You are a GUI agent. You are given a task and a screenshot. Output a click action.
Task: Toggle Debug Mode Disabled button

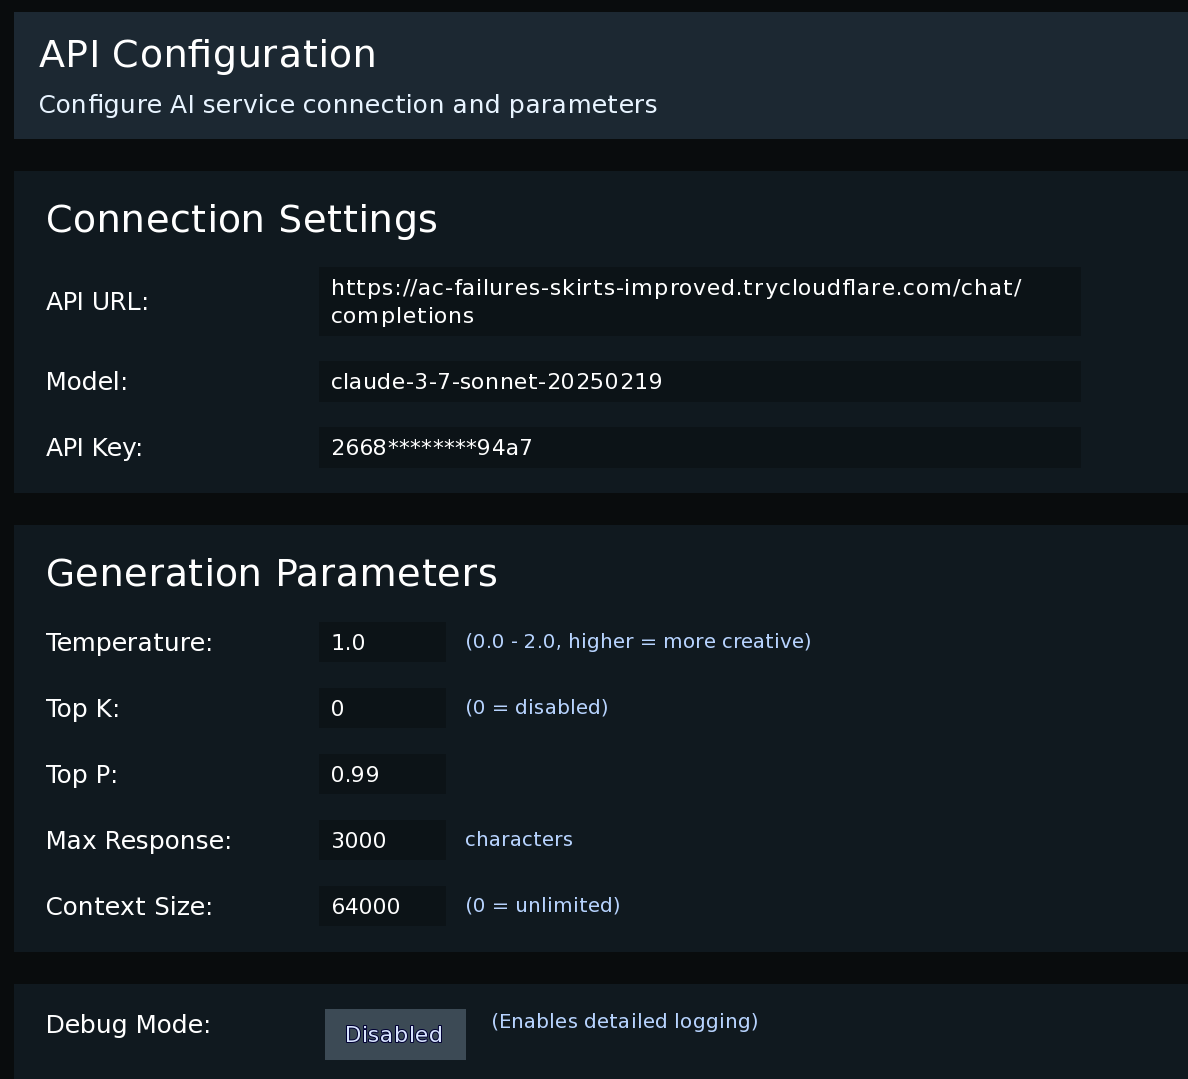click(x=395, y=1034)
